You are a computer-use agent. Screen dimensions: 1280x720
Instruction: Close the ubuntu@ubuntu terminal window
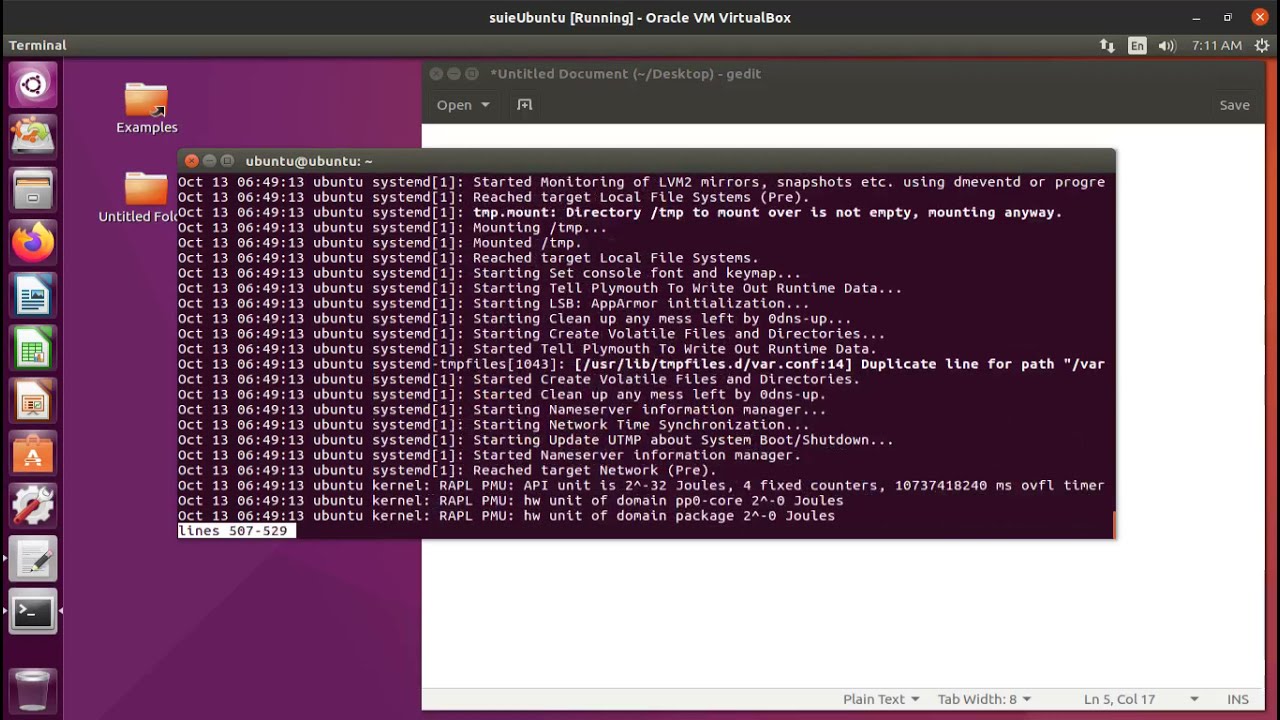point(191,161)
